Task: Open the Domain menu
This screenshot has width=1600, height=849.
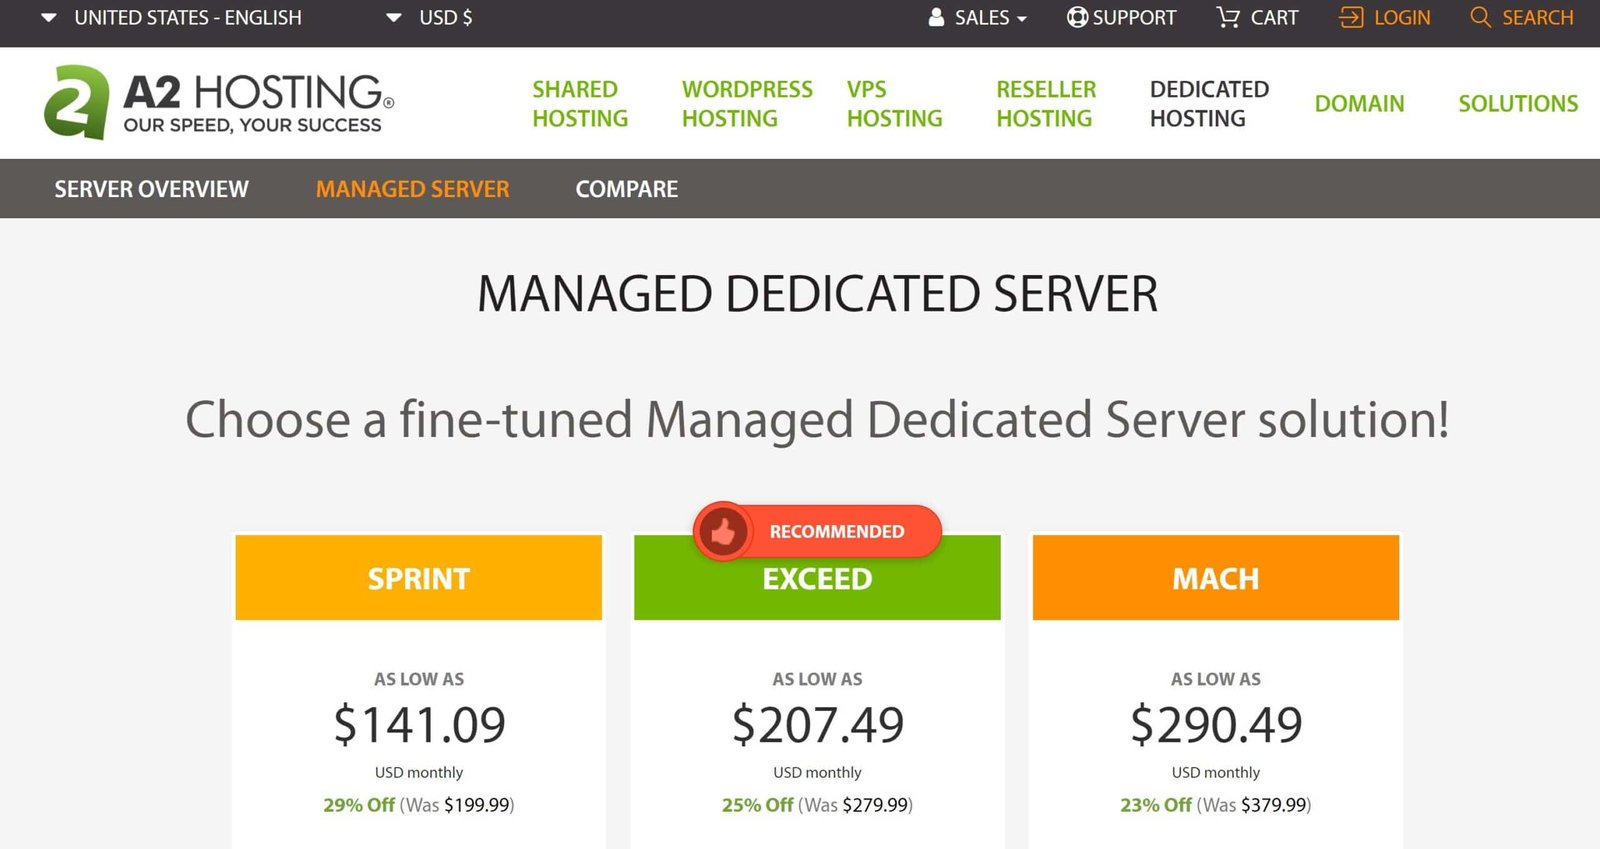Action: pos(1359,103)
